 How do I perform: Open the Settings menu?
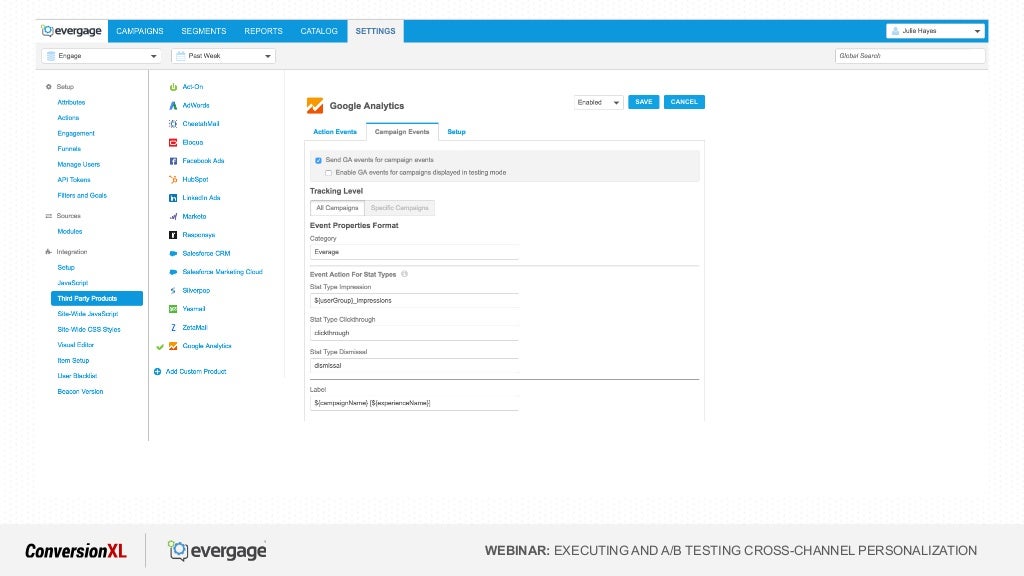376,31
